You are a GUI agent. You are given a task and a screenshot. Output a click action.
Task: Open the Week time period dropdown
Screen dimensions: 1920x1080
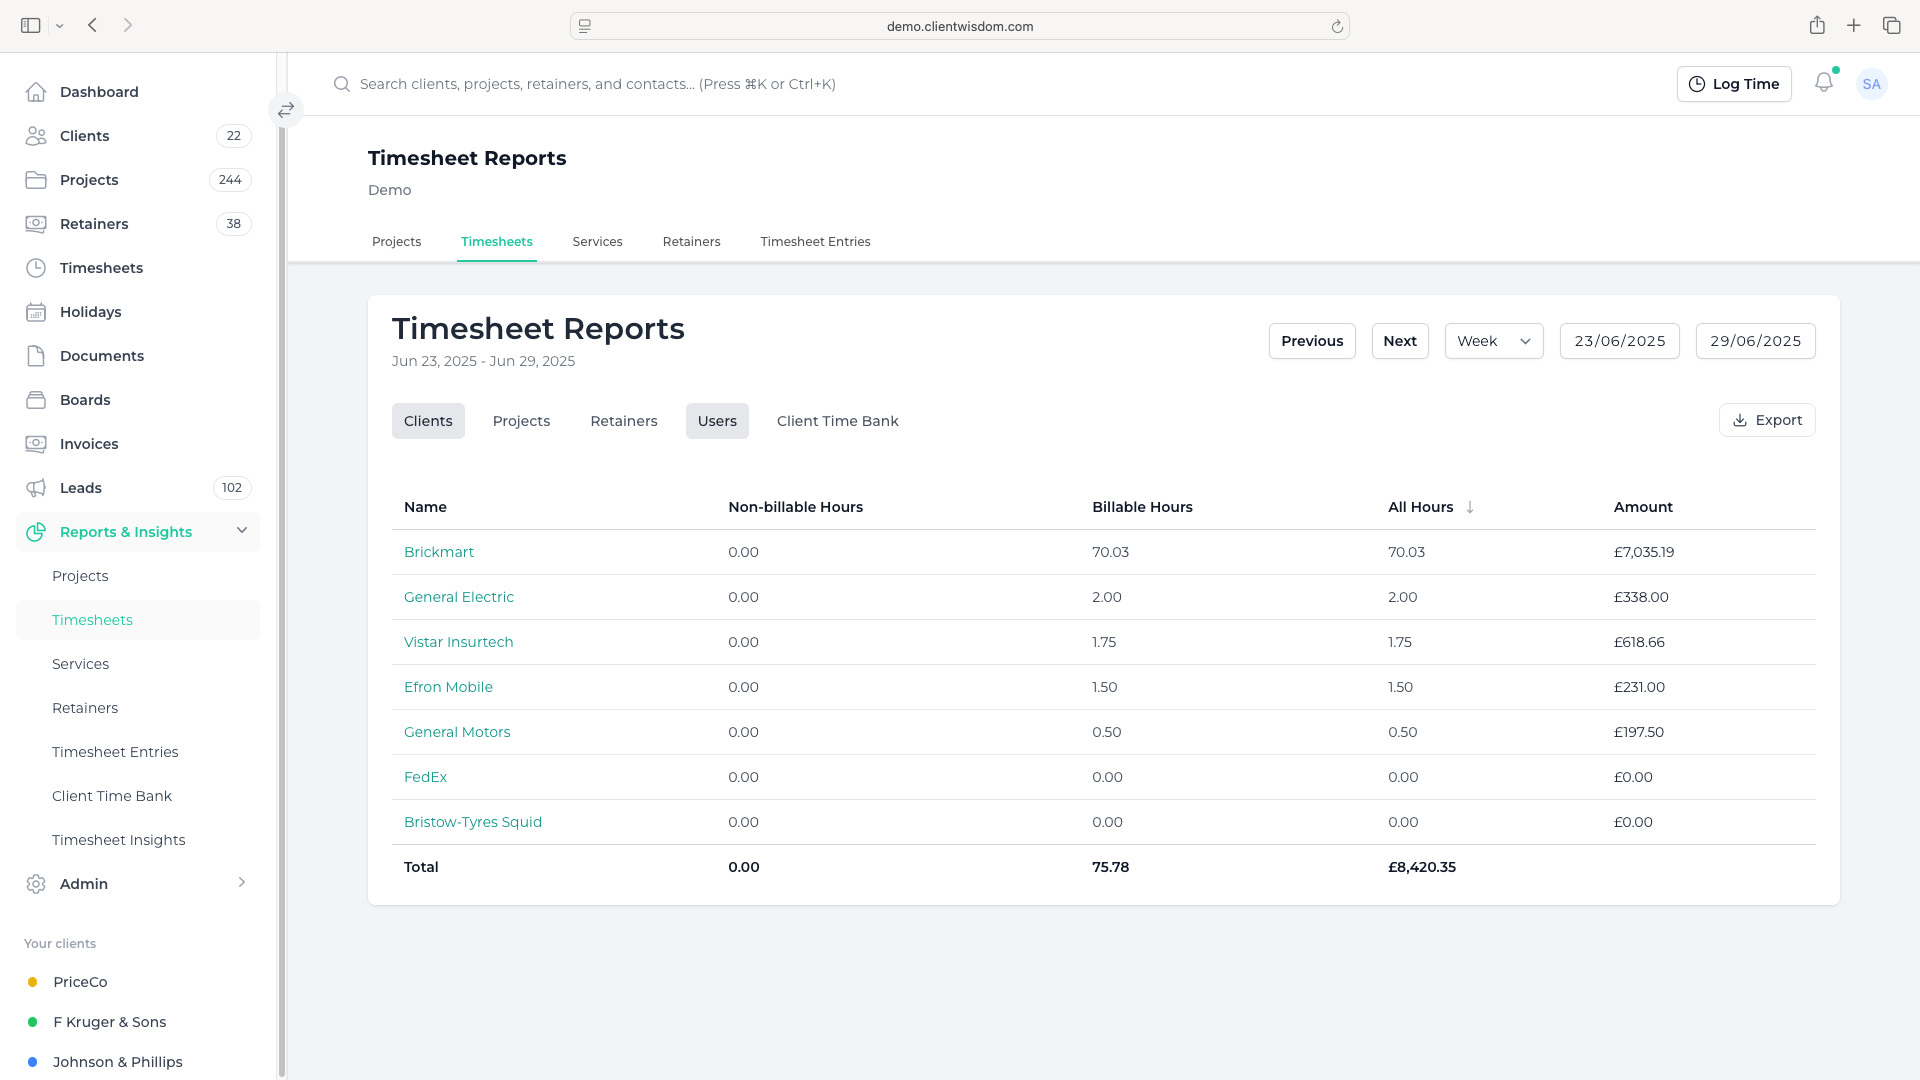click(x=1493, y=341)
